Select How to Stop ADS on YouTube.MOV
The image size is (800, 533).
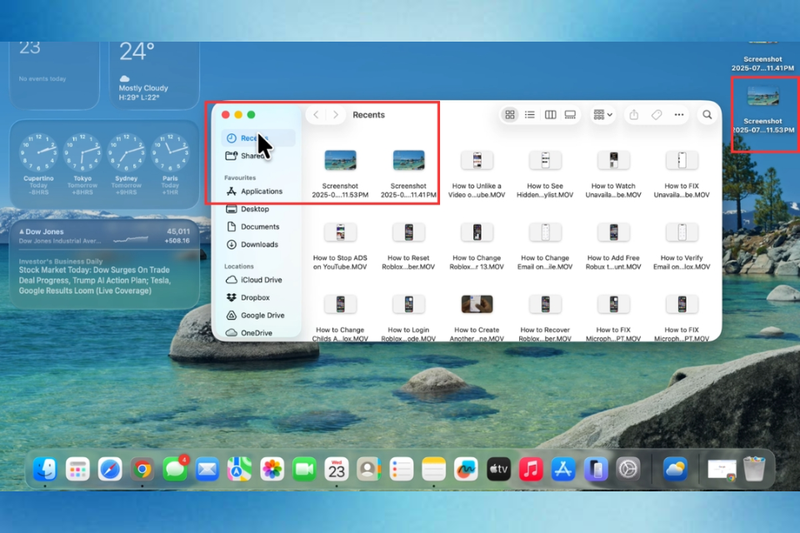(340, 246)
